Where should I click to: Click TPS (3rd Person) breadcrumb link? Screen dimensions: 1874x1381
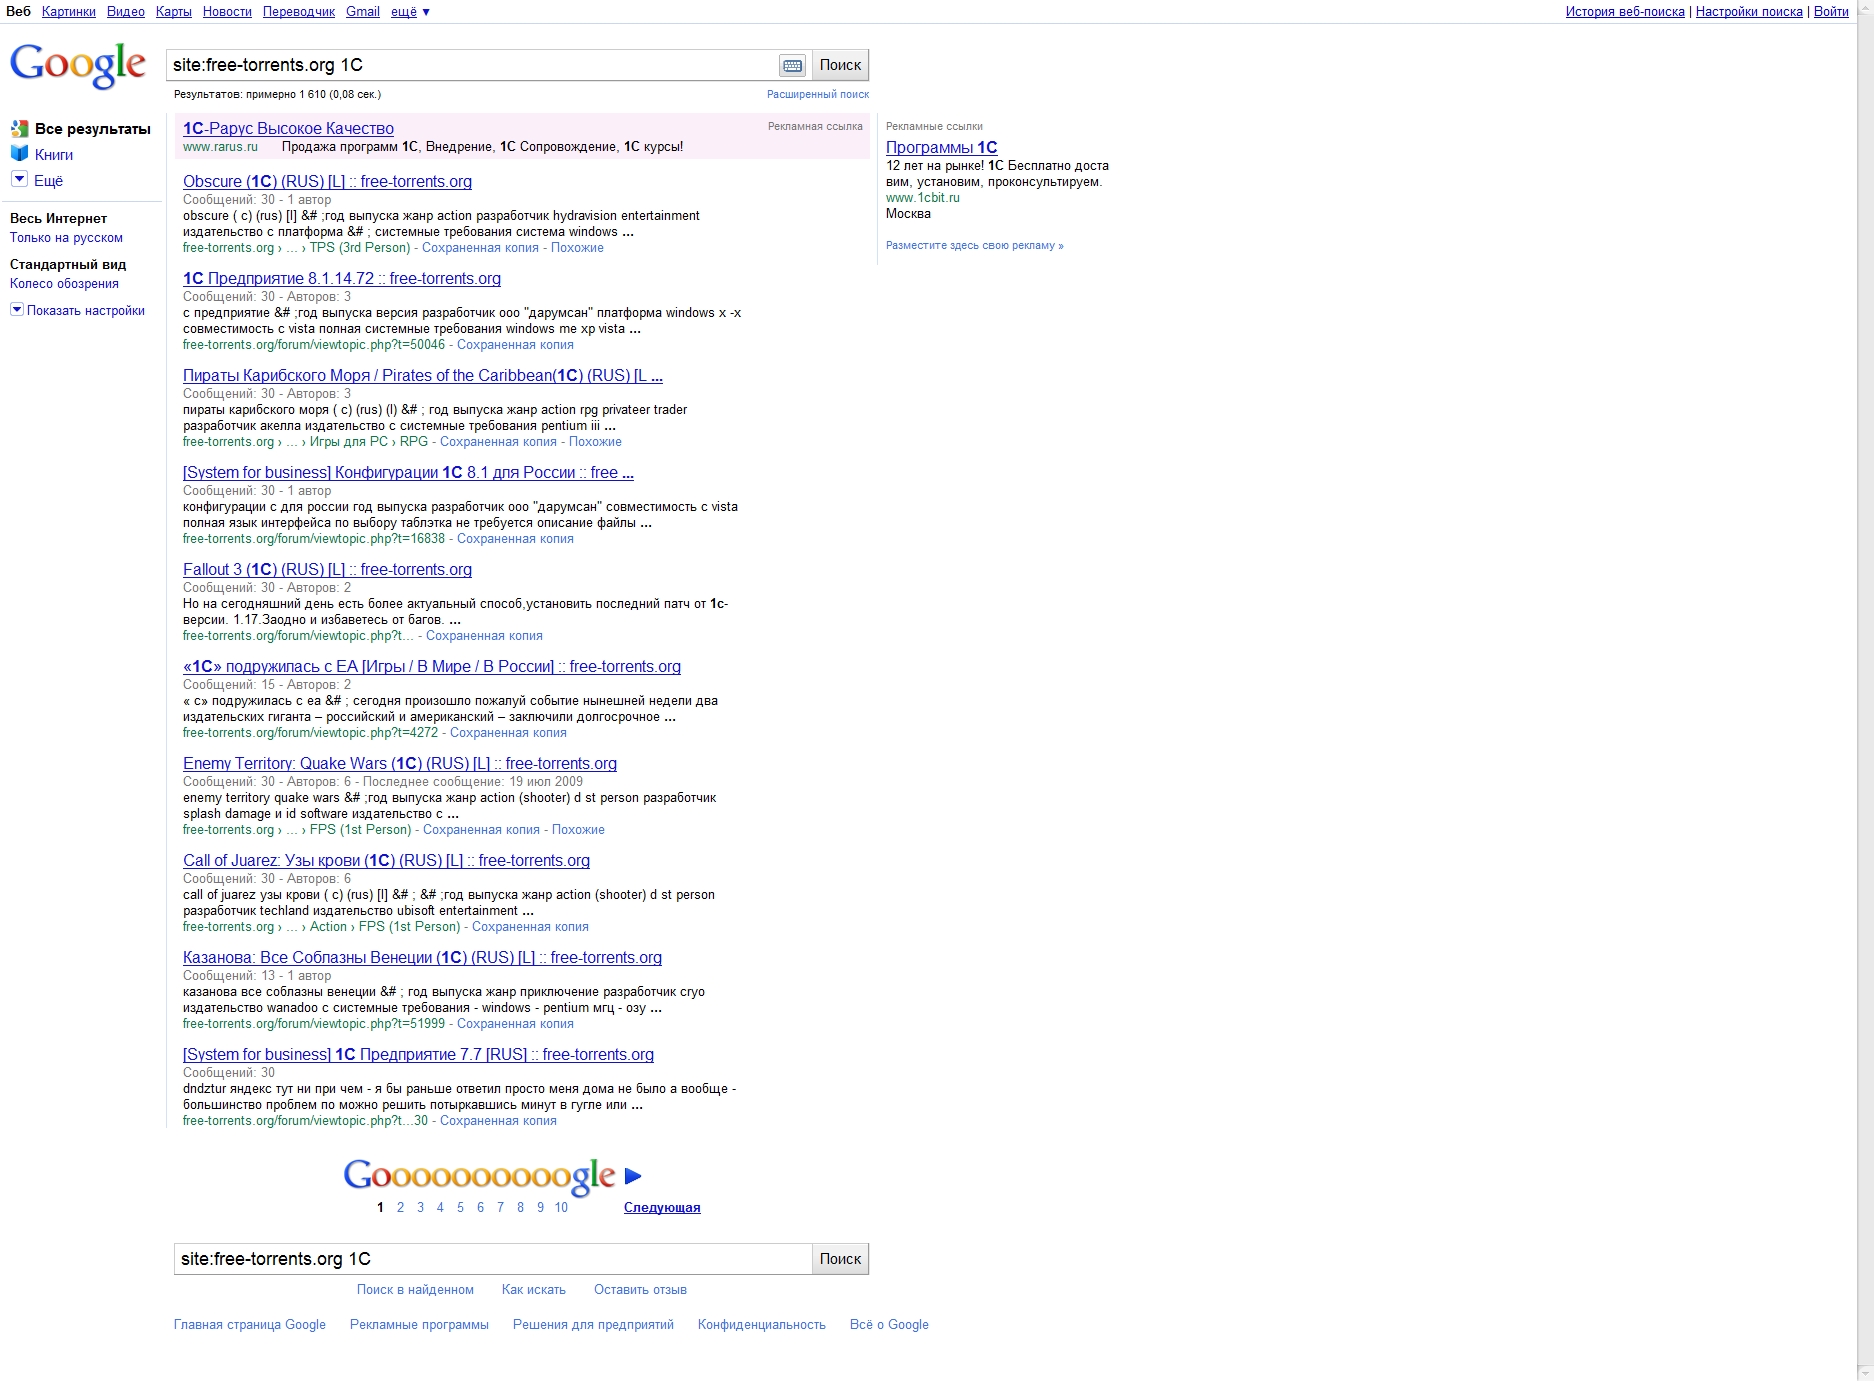(360, 248)
